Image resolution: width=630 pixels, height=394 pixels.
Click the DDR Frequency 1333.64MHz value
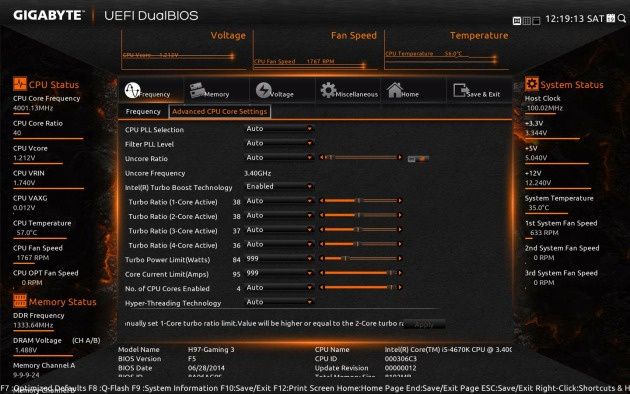click(33, 325)
